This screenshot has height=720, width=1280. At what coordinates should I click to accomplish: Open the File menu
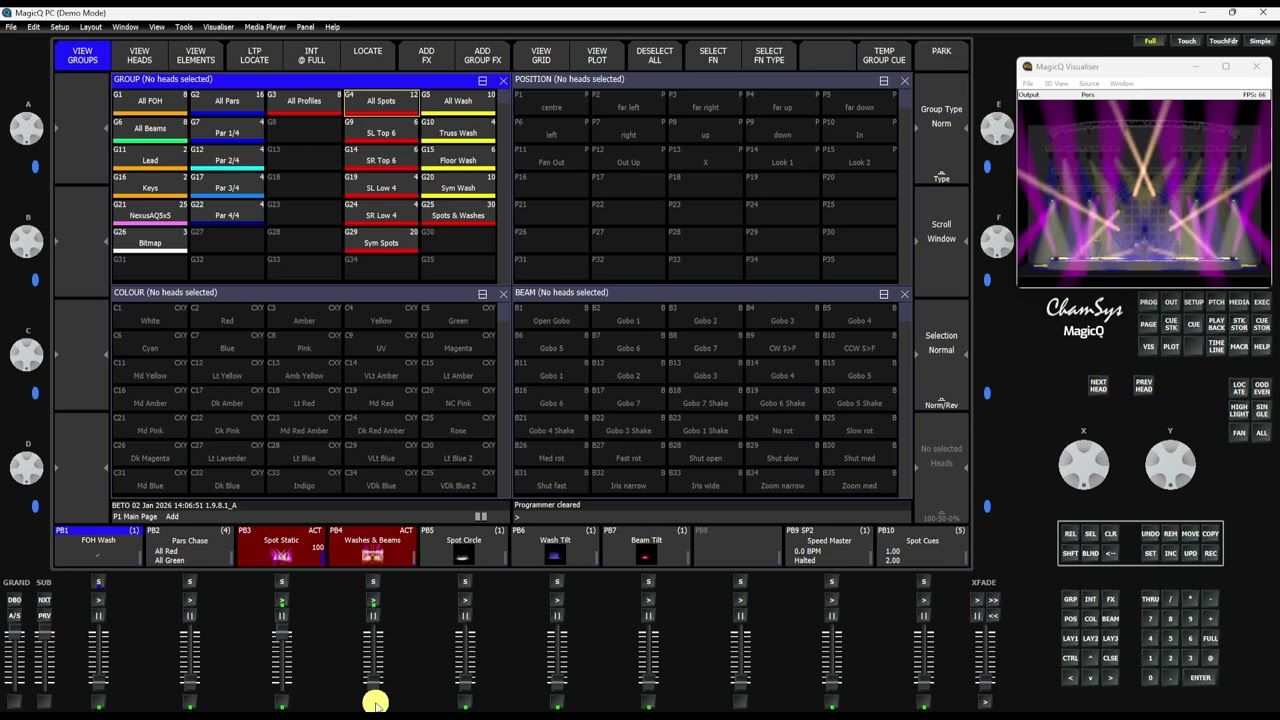click(11, 27)
